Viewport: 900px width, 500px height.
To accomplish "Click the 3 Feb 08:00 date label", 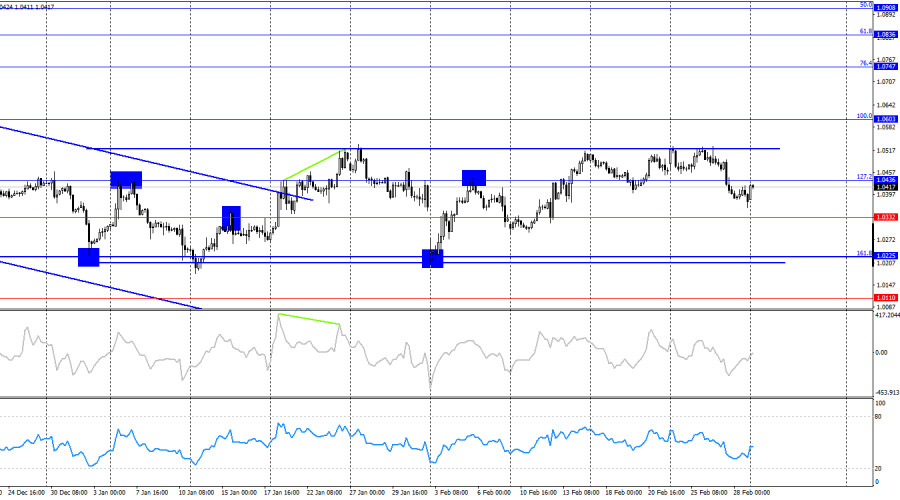I will coord(451,493).
